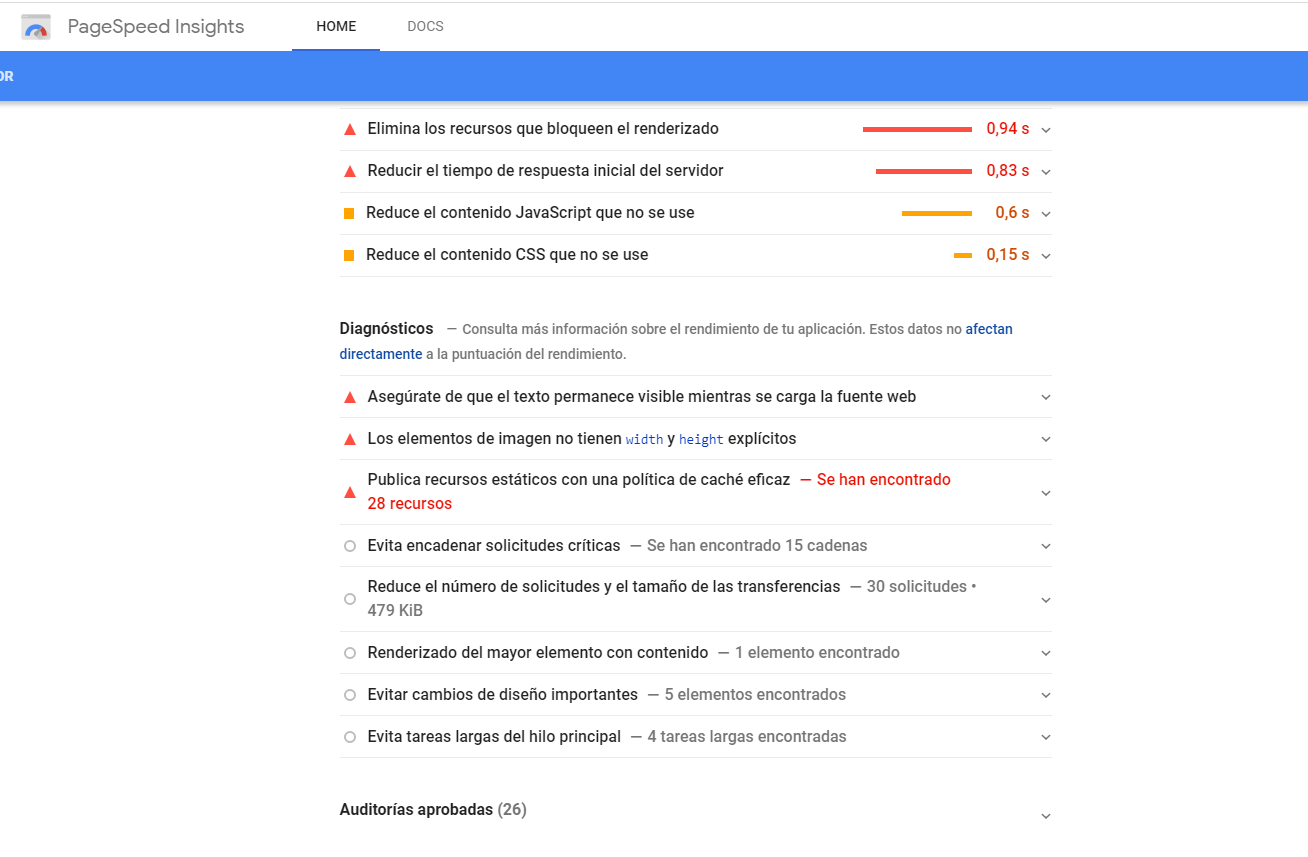Click 'Se han encontrado 15 cadenas' text
This screenshot has width=1308, height=857.
coord(757,546)
